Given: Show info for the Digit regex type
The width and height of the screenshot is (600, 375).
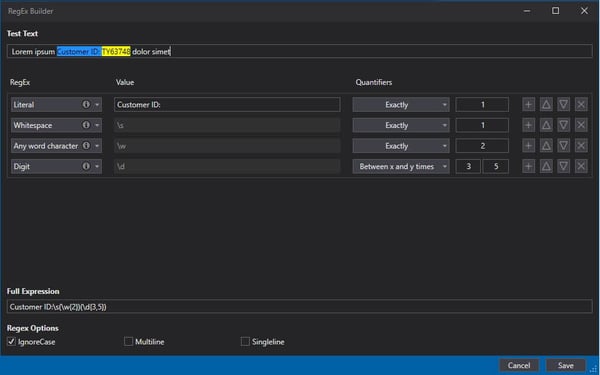Looking at the screenshot, I should point(86,166).
